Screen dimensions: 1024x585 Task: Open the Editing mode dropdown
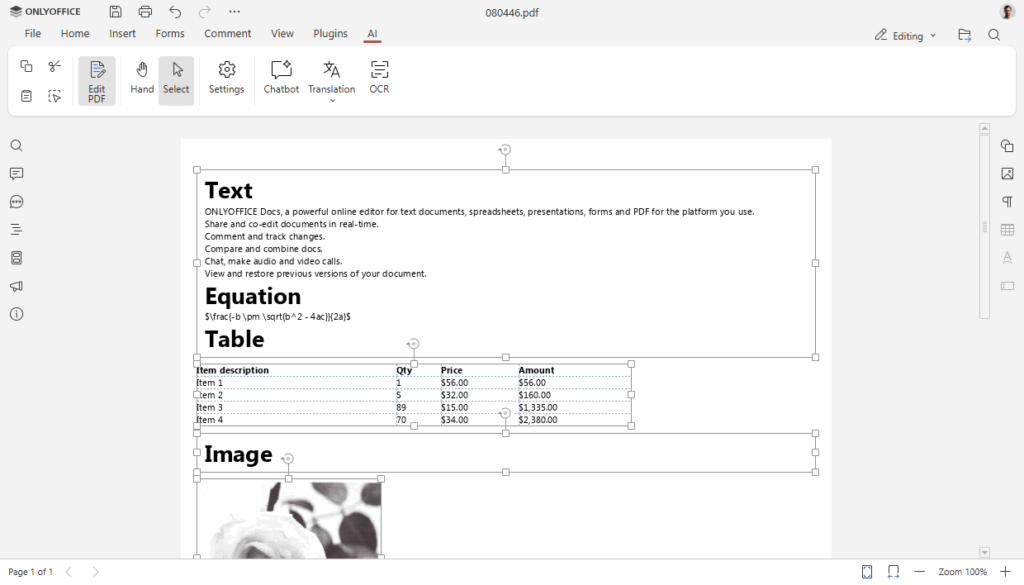(904, 34)
